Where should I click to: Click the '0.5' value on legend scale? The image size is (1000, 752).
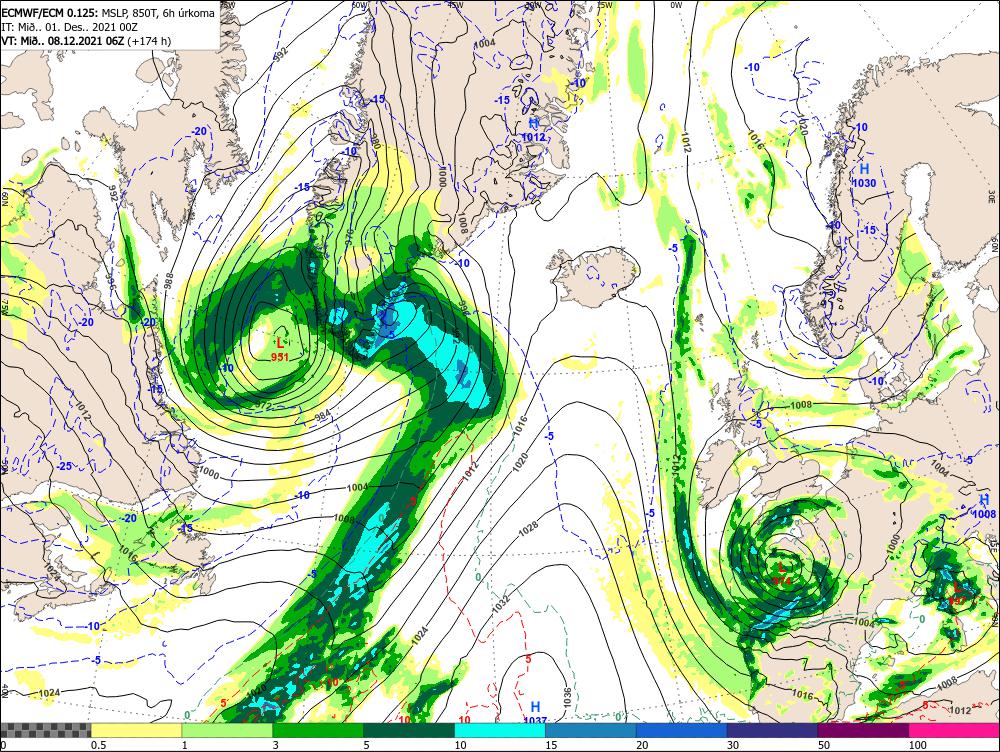[98, 745]
